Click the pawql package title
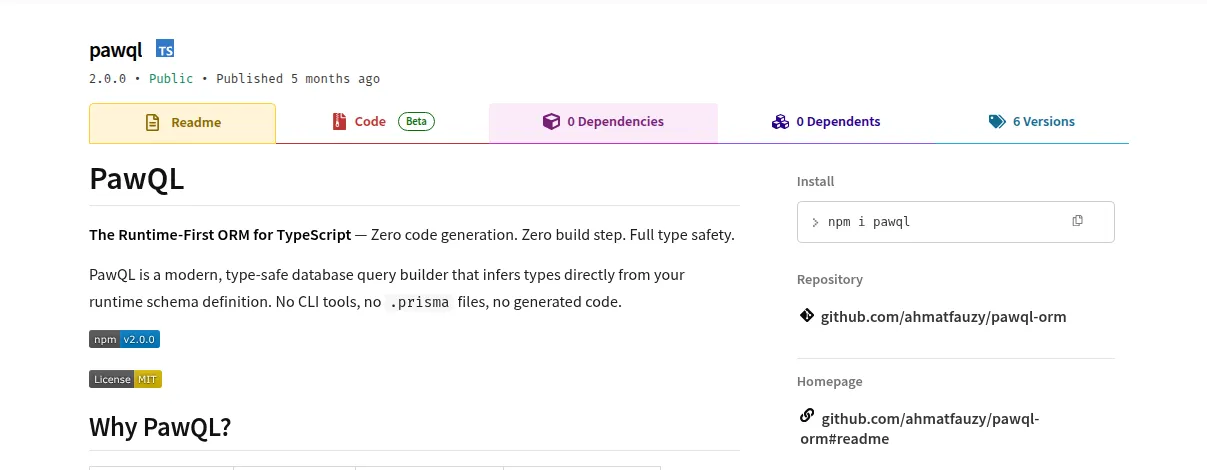The height and width of the screenshot is (470, 1207). (116, 50)
